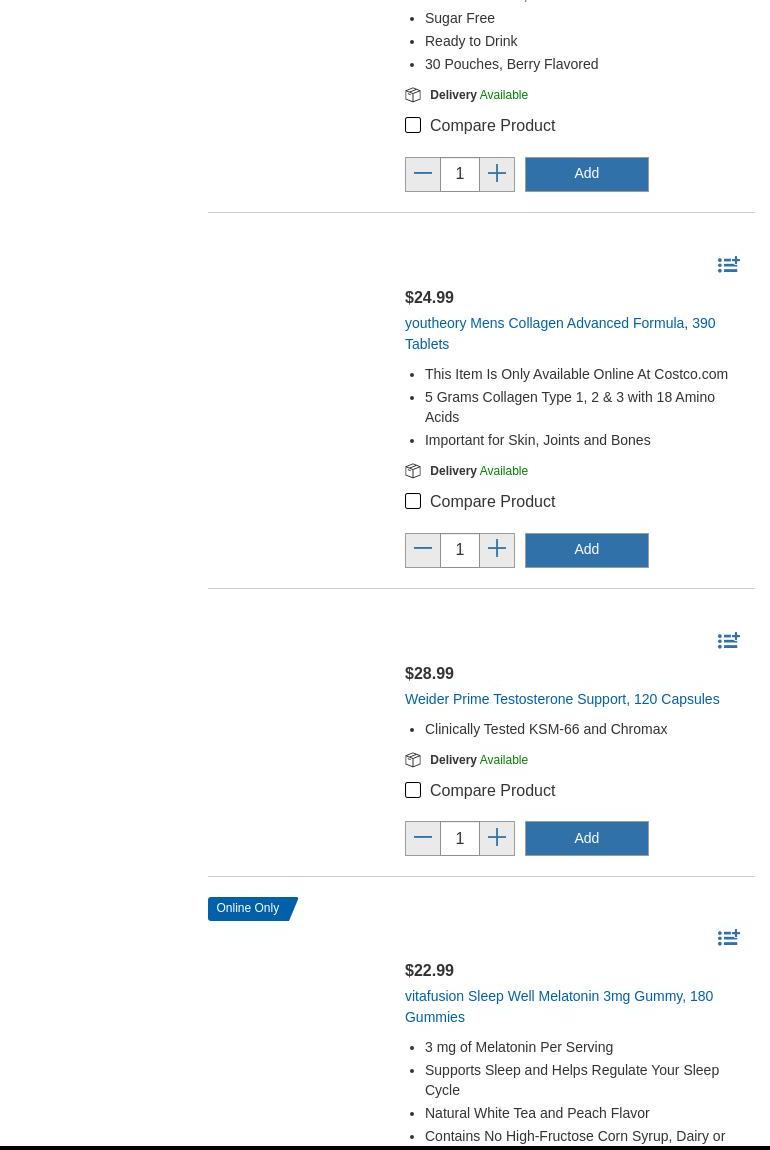Decrease quantity for berry flavored pouches item
Screen dimensions: 770x1150
click(423, 174)
